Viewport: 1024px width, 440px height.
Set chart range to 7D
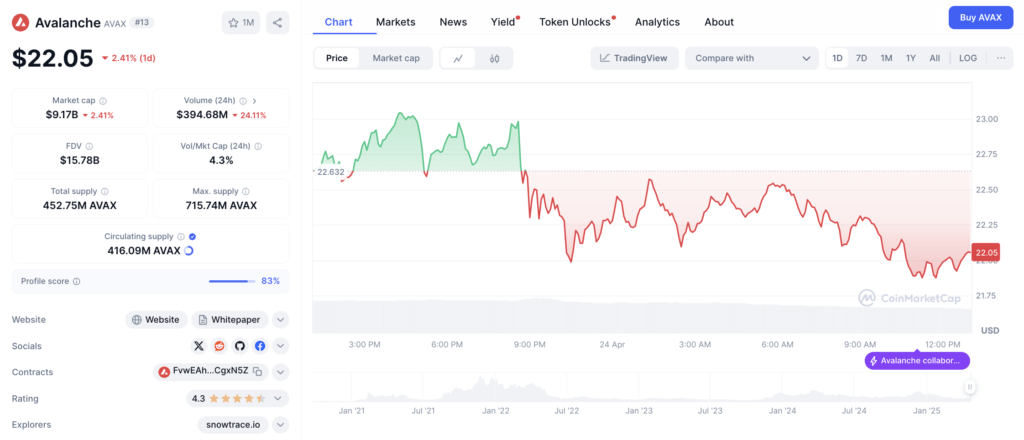click(x=861, y=58)
